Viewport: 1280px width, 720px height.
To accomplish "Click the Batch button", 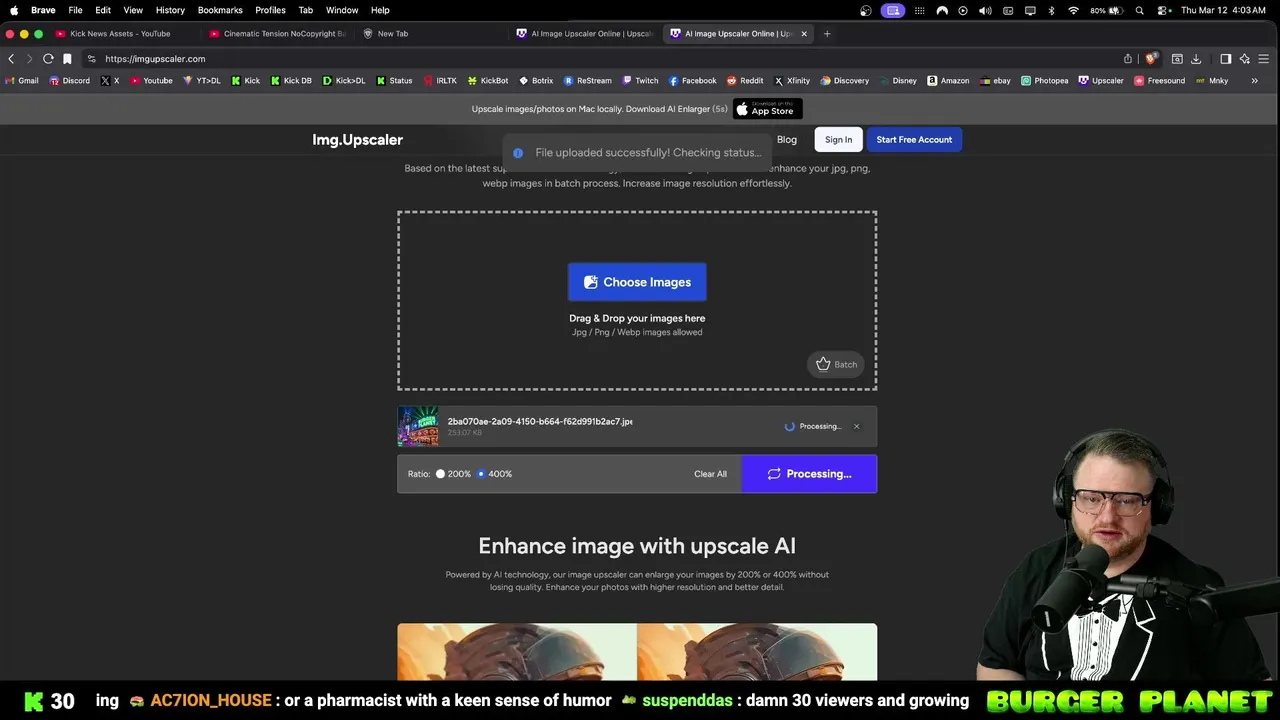I will 836,364.
